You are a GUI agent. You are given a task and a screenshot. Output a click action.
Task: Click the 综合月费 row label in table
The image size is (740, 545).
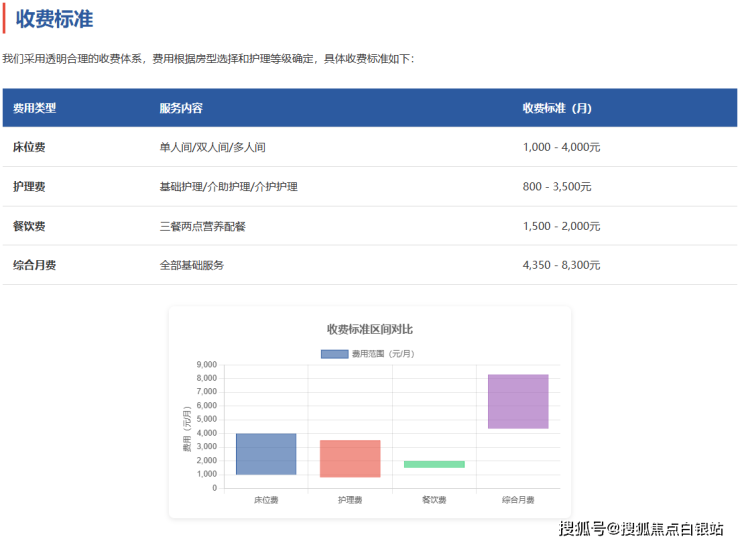click(x=35, y=265)
